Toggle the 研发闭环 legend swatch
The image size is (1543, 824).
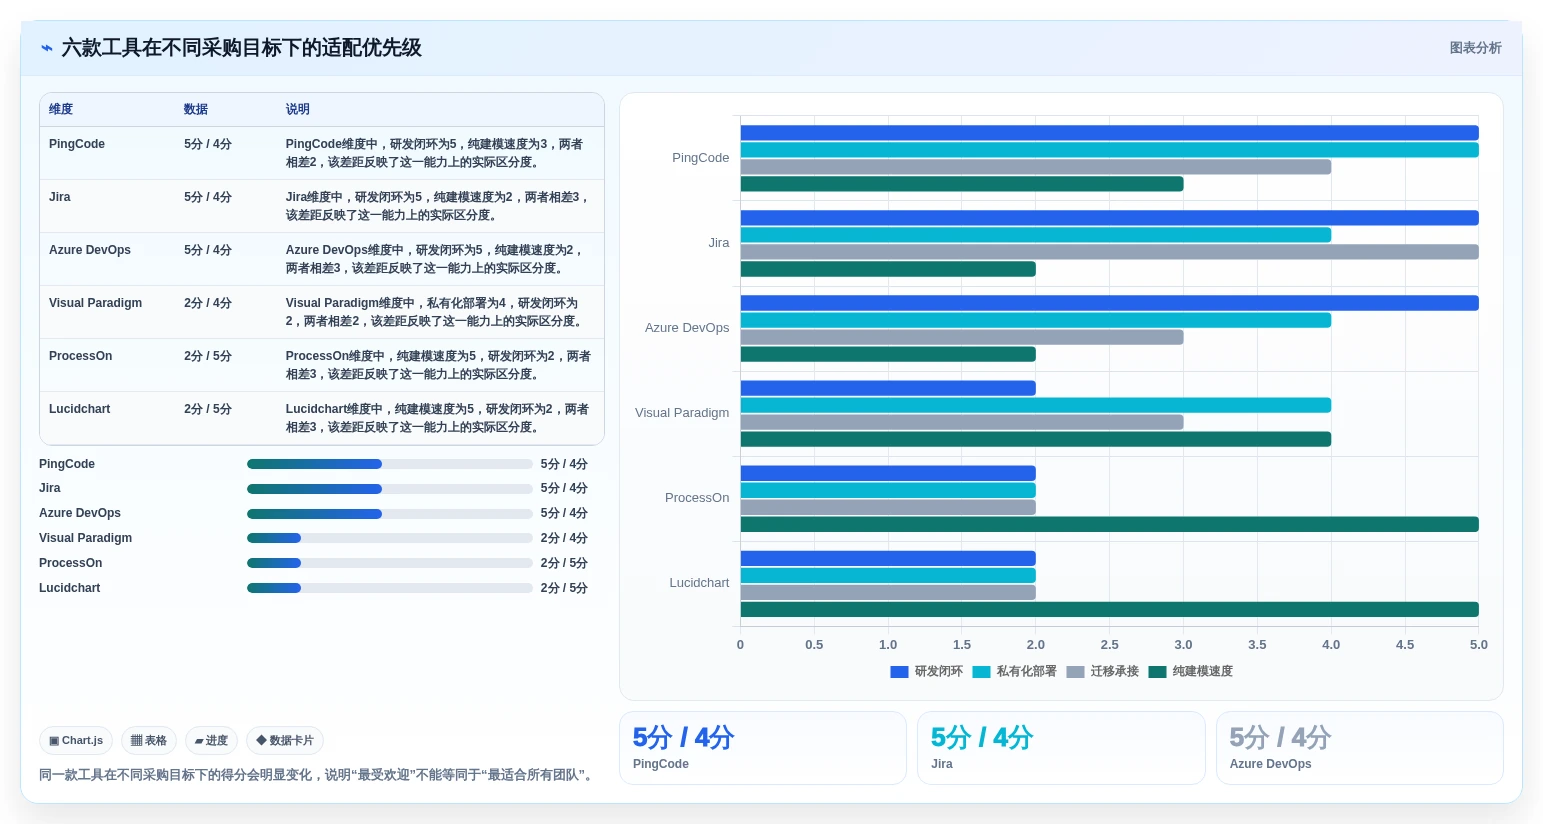click(899, 672)
